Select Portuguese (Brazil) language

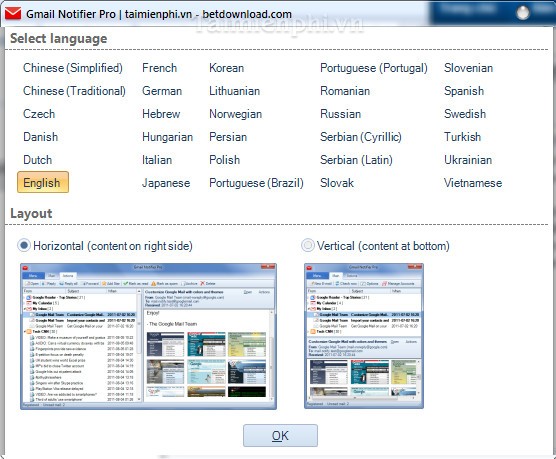tap(256, 183)
